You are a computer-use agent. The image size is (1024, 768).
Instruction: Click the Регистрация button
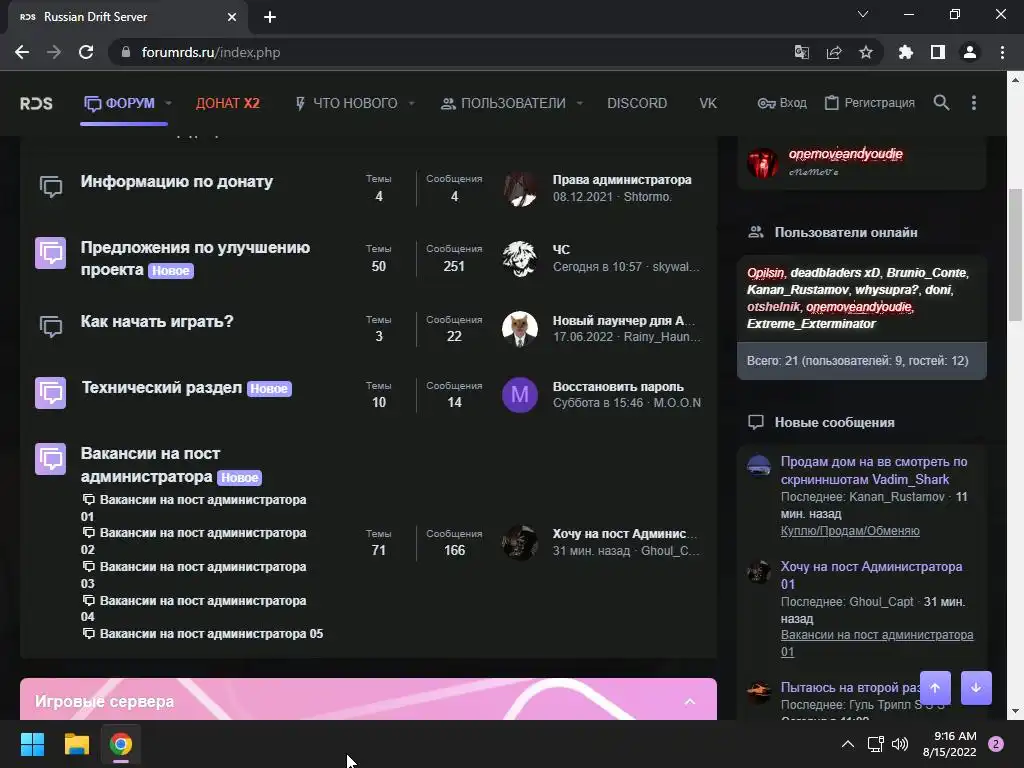(869, 103)
